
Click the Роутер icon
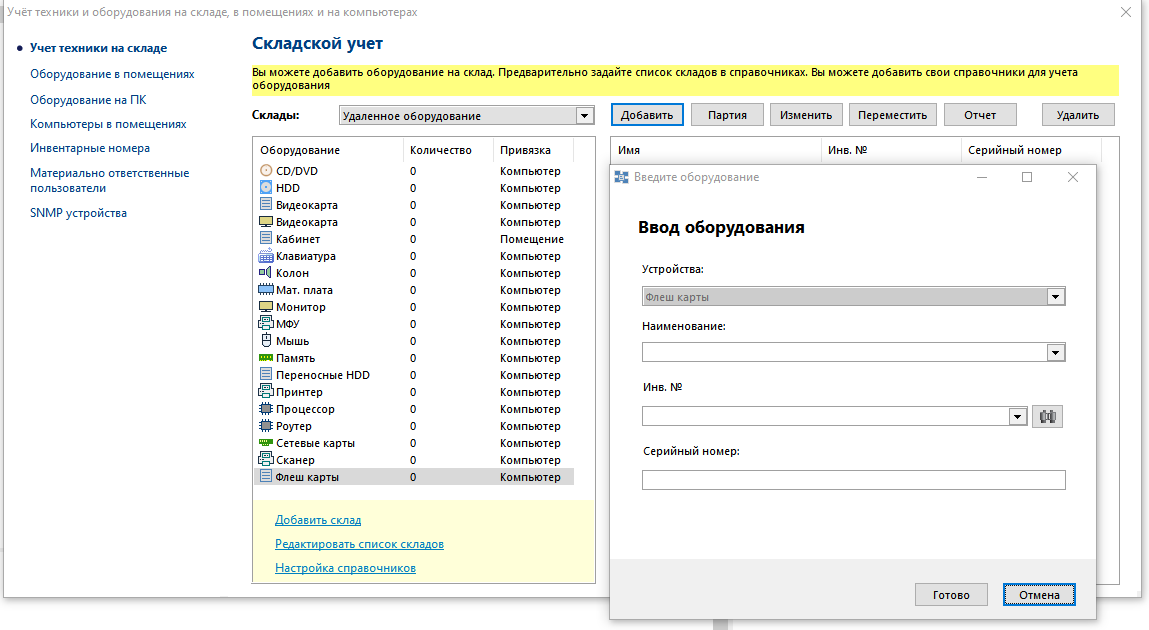pos(265,426)
